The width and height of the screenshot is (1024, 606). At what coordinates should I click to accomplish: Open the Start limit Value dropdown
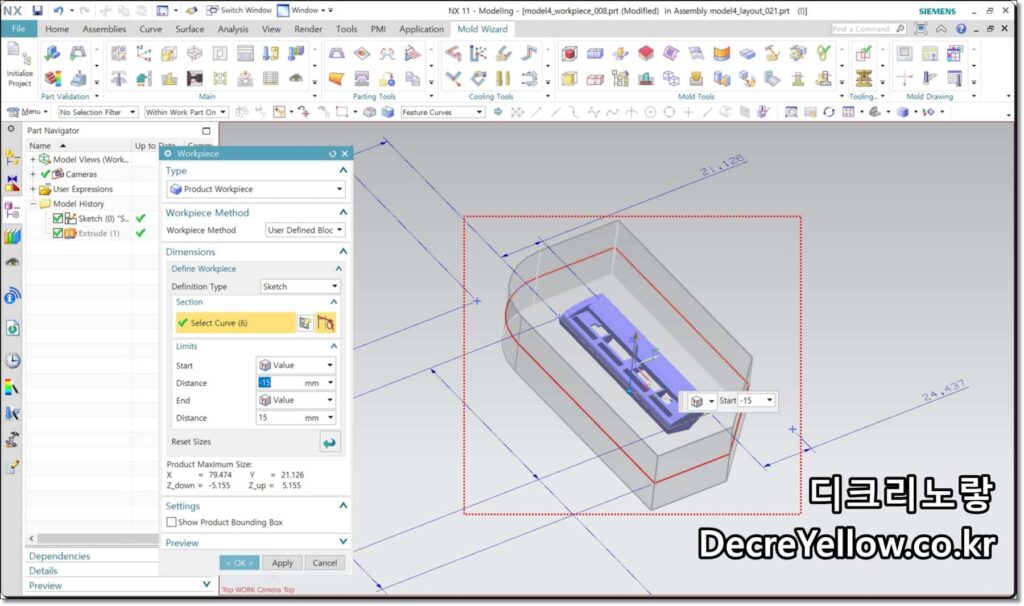tap(296, 366)
